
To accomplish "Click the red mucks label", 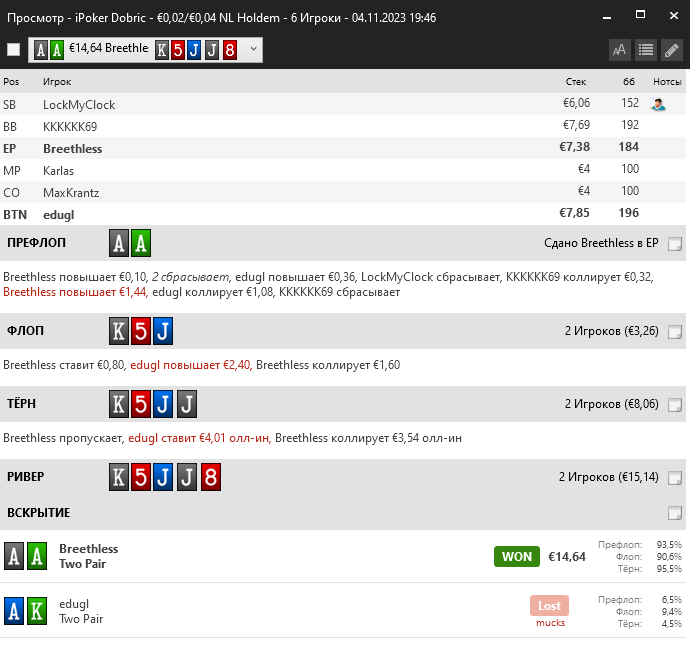I will coord(551,623).
